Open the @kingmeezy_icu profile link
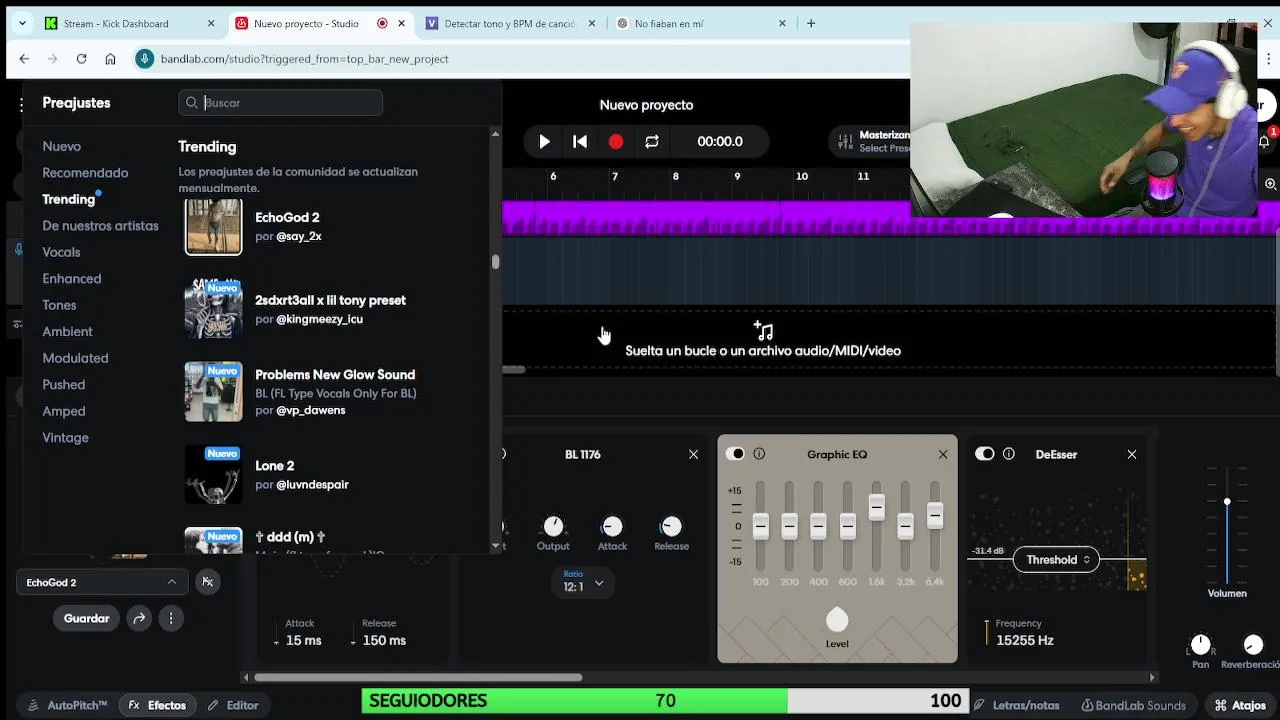The image size is (1280, 720). click(x=319, y=320)
